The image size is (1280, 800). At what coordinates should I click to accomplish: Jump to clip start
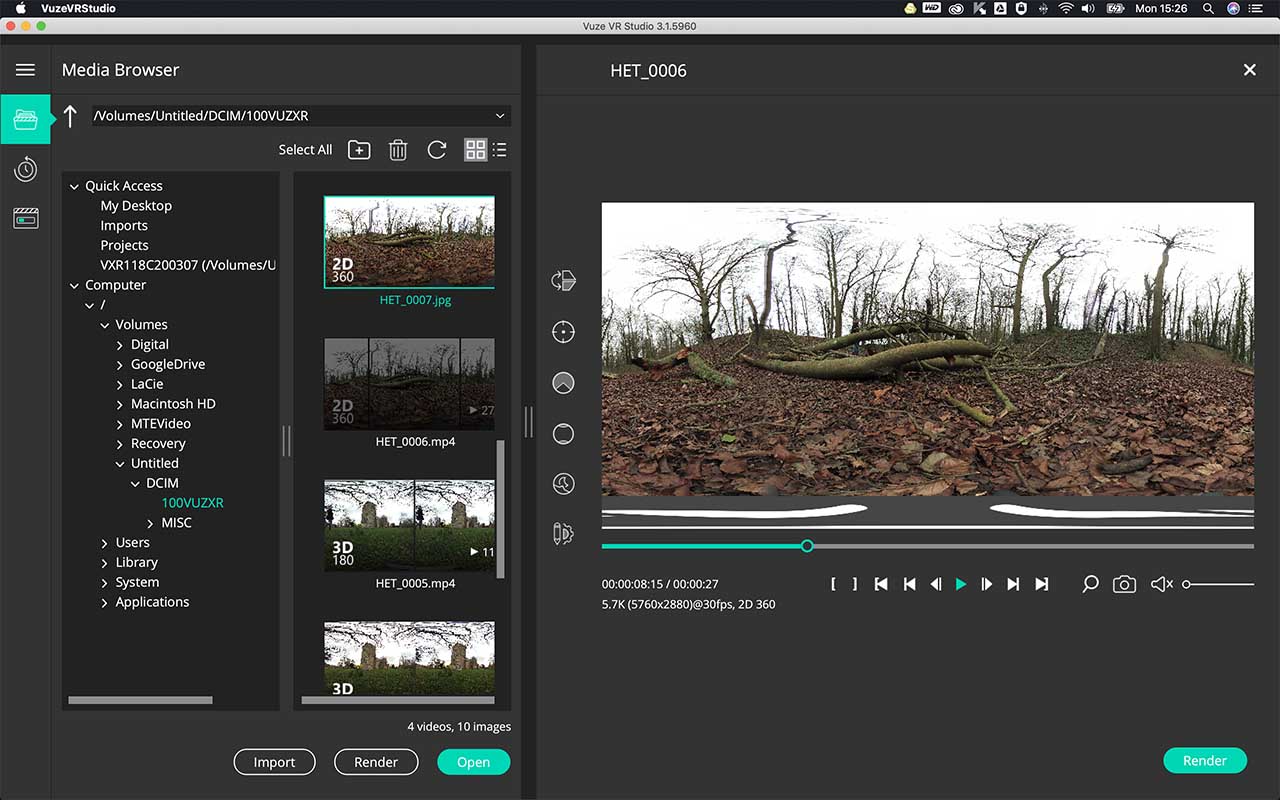click(881, 584)
